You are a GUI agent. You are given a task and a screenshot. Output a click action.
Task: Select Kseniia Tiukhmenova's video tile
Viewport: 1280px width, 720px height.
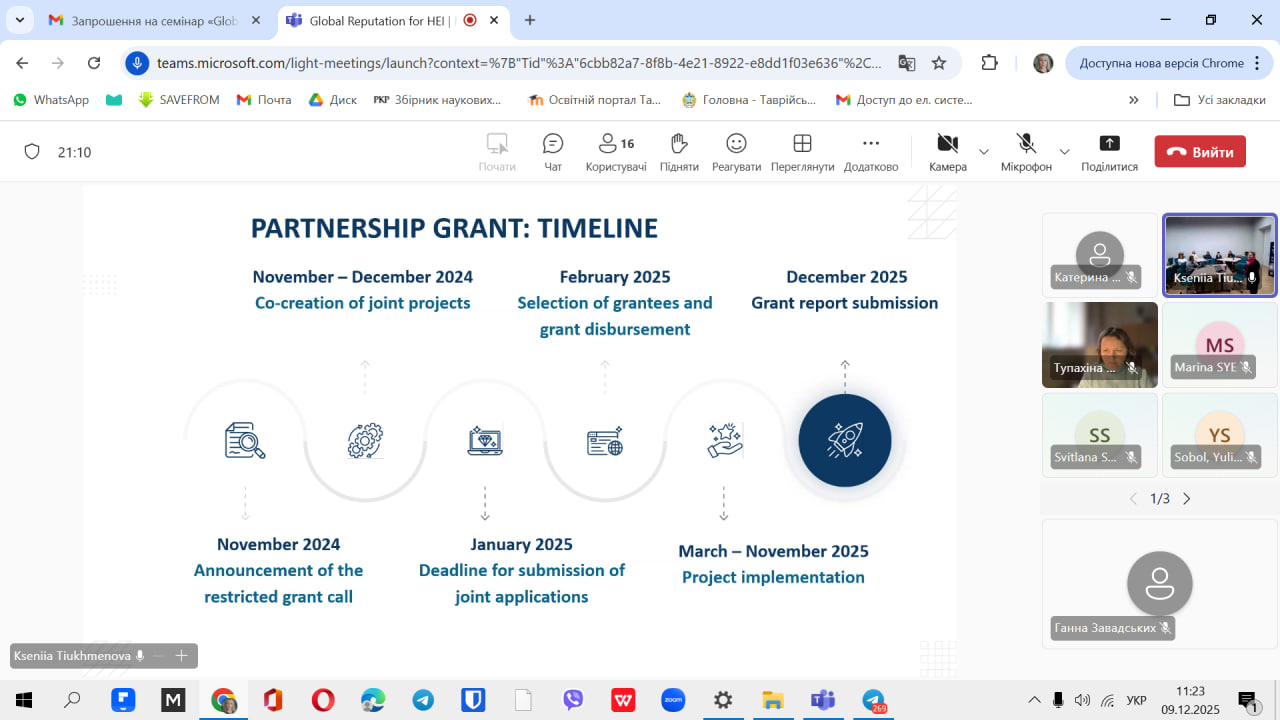click(1220, 255)
